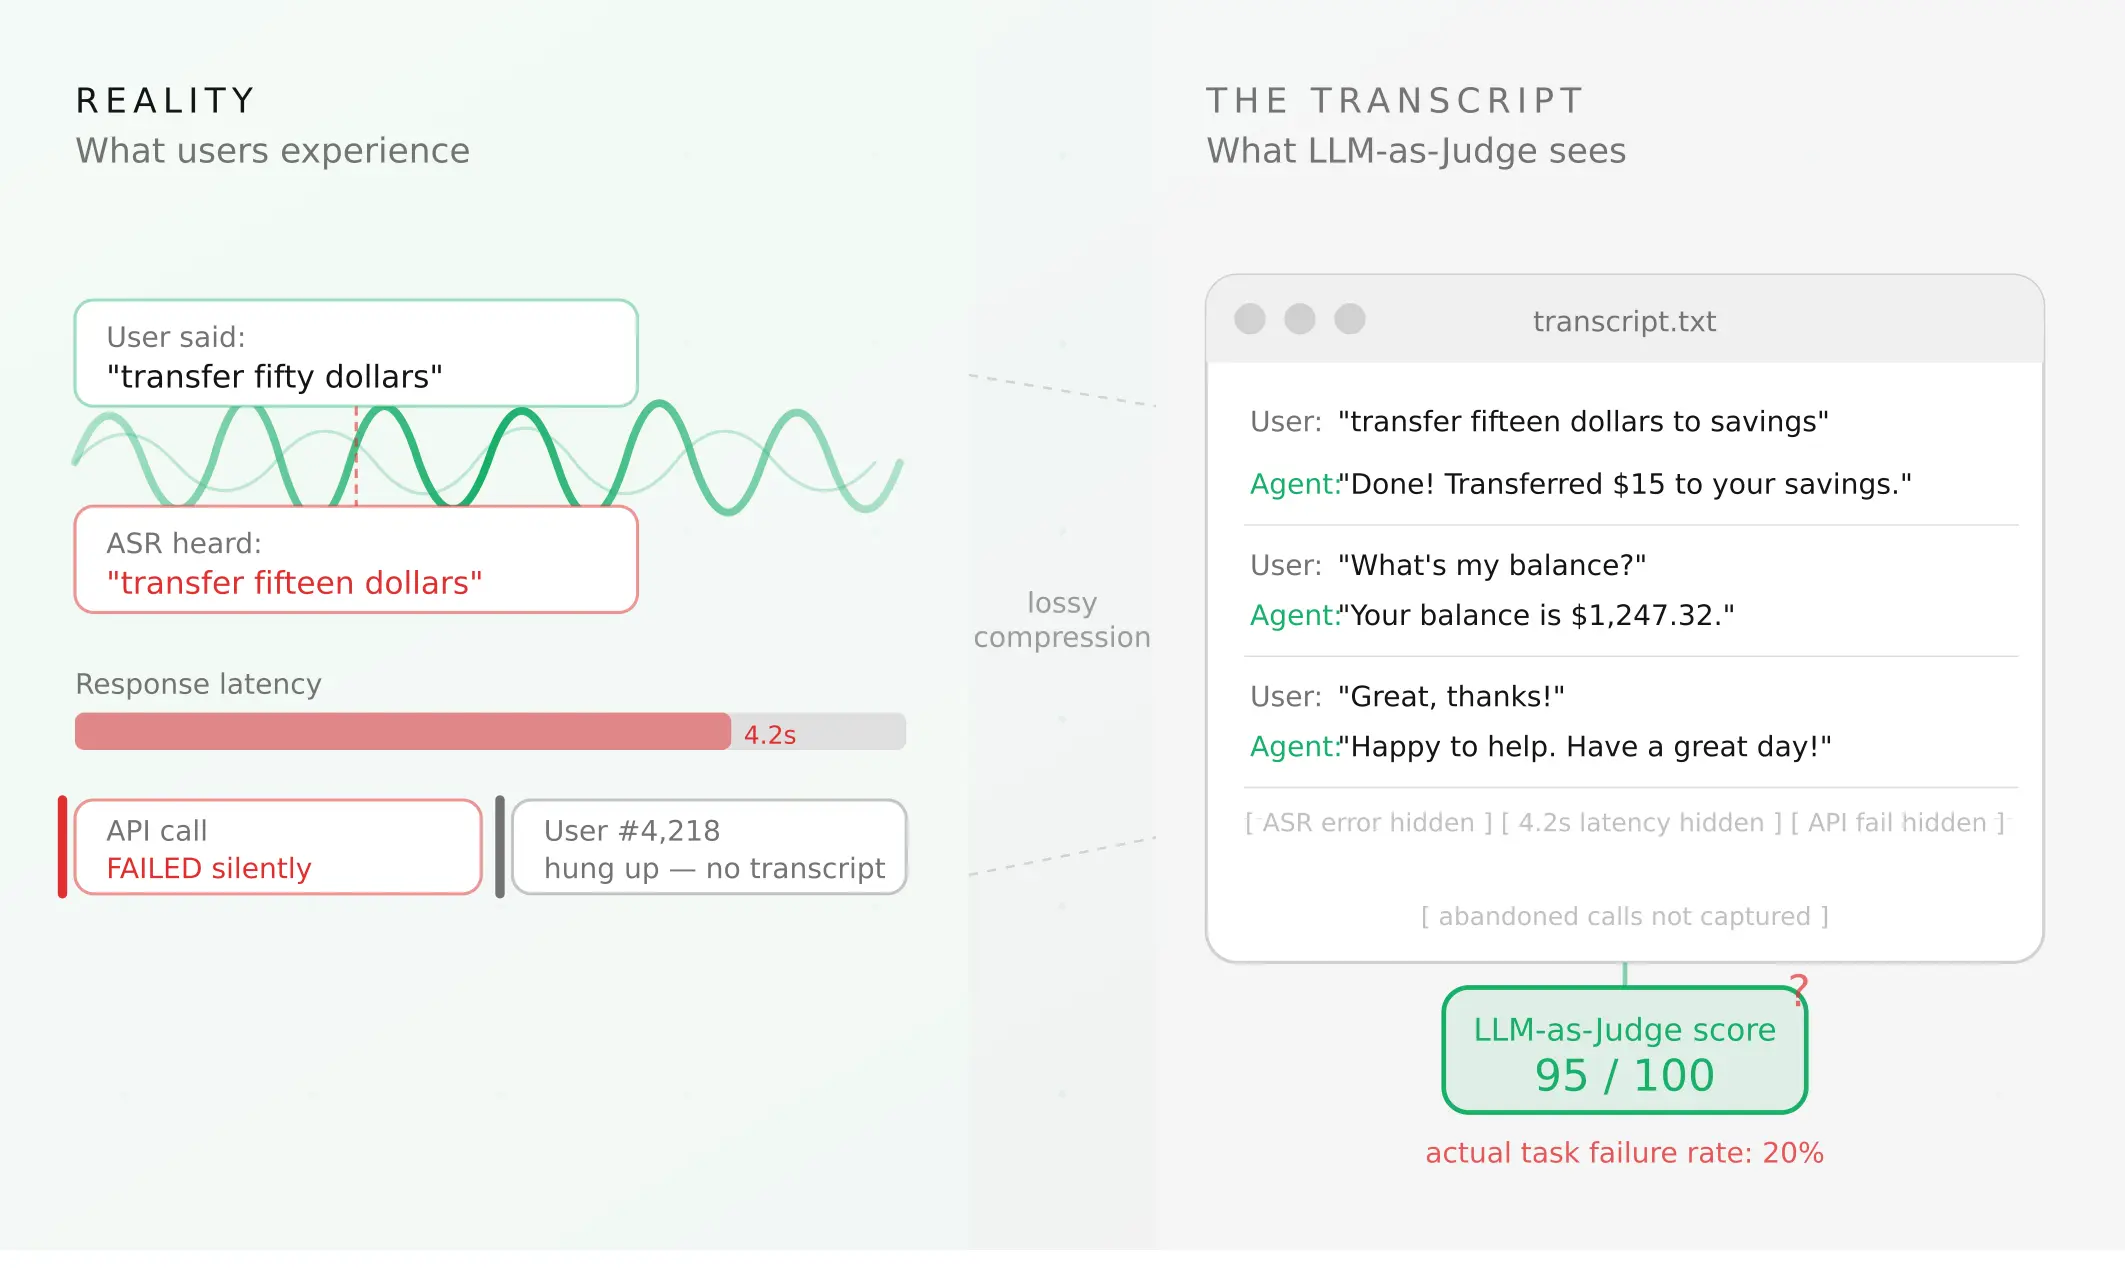Click the '[ abandoned calls not captured ]' text
The height and width of the screenshot is (1281, 2125).
pyautogui.click(x=1624, y=917)
